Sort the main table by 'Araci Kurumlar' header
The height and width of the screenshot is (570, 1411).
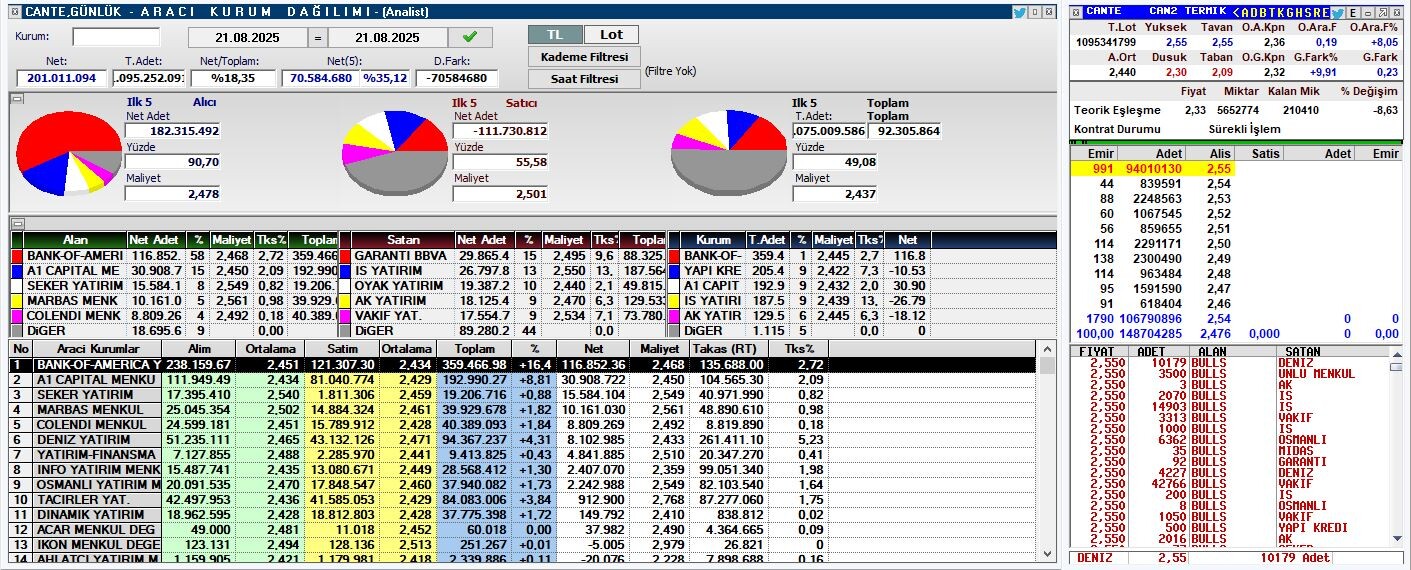(x=97, y=349)
